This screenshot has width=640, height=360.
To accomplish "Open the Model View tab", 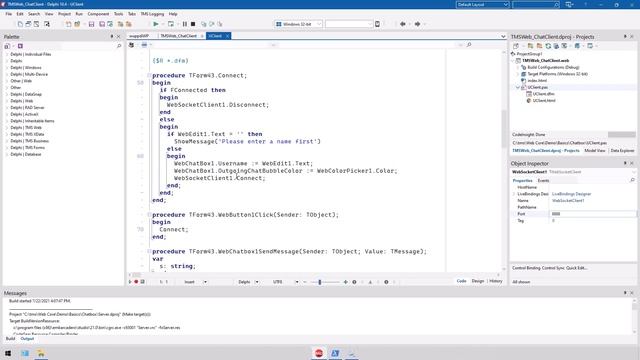I will [x=595, y=151].
